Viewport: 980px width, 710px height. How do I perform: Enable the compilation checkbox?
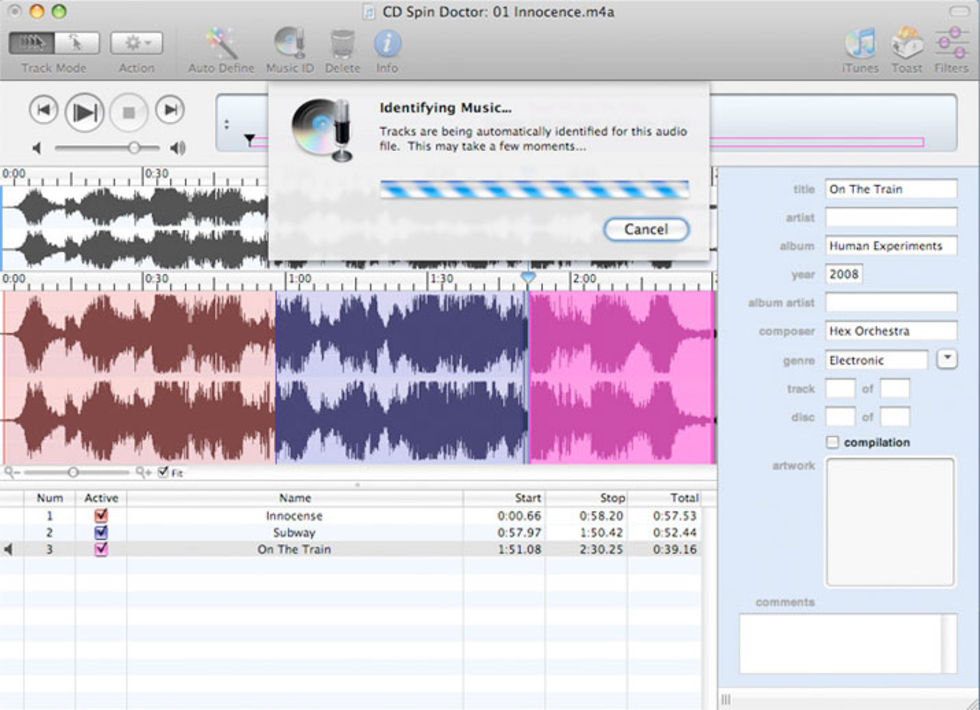[833, 442]
